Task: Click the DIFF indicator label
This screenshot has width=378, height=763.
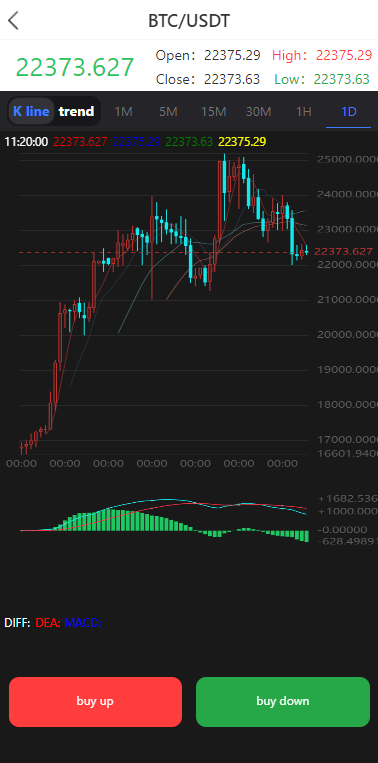Action: [x=18, y=622]
